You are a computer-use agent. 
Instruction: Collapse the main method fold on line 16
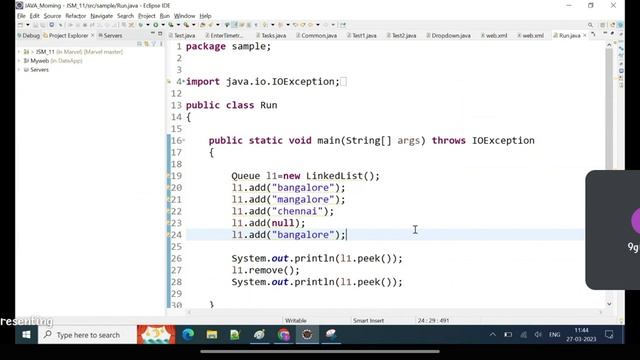click(183, 140)
